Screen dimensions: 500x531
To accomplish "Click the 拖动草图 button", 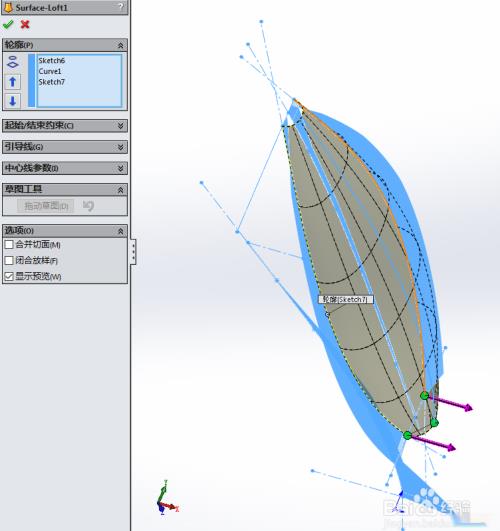I will tap(46, 206).
